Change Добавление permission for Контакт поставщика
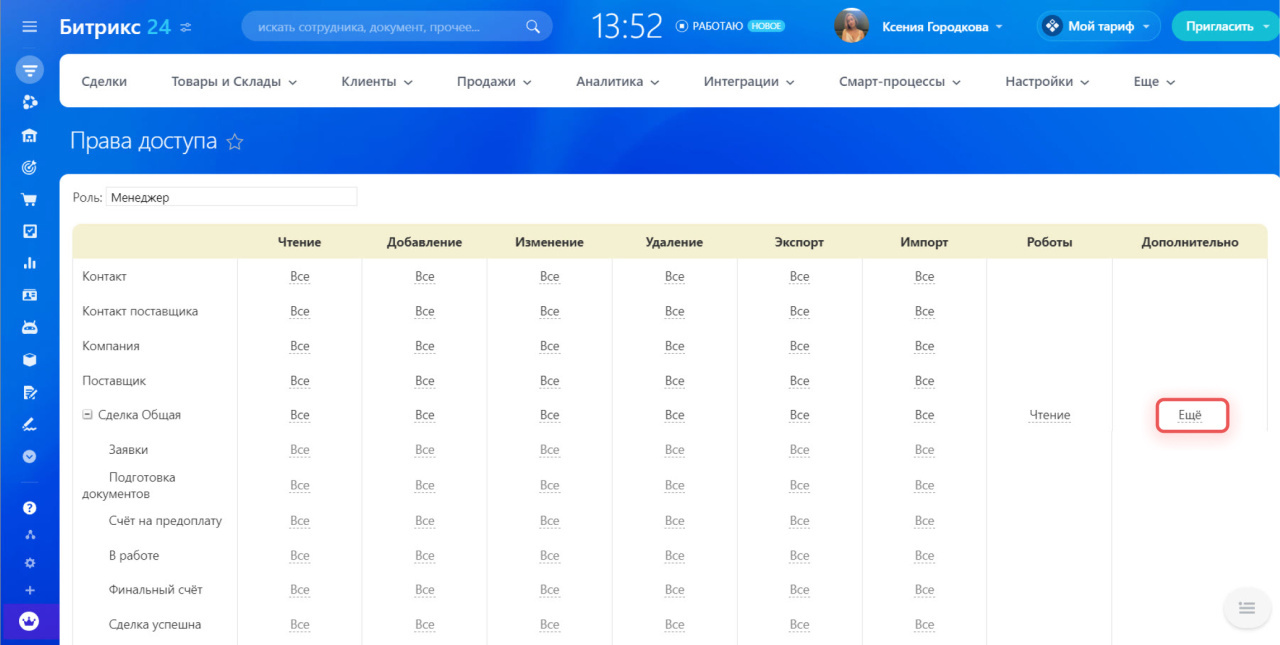1280x645 pixels. [x=425, y=312]
